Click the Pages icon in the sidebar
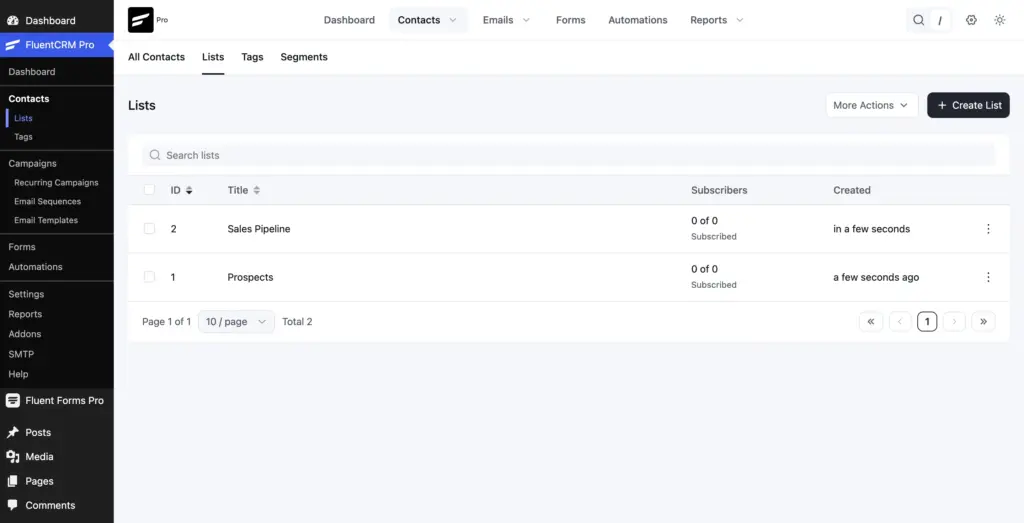 (12, 481)
